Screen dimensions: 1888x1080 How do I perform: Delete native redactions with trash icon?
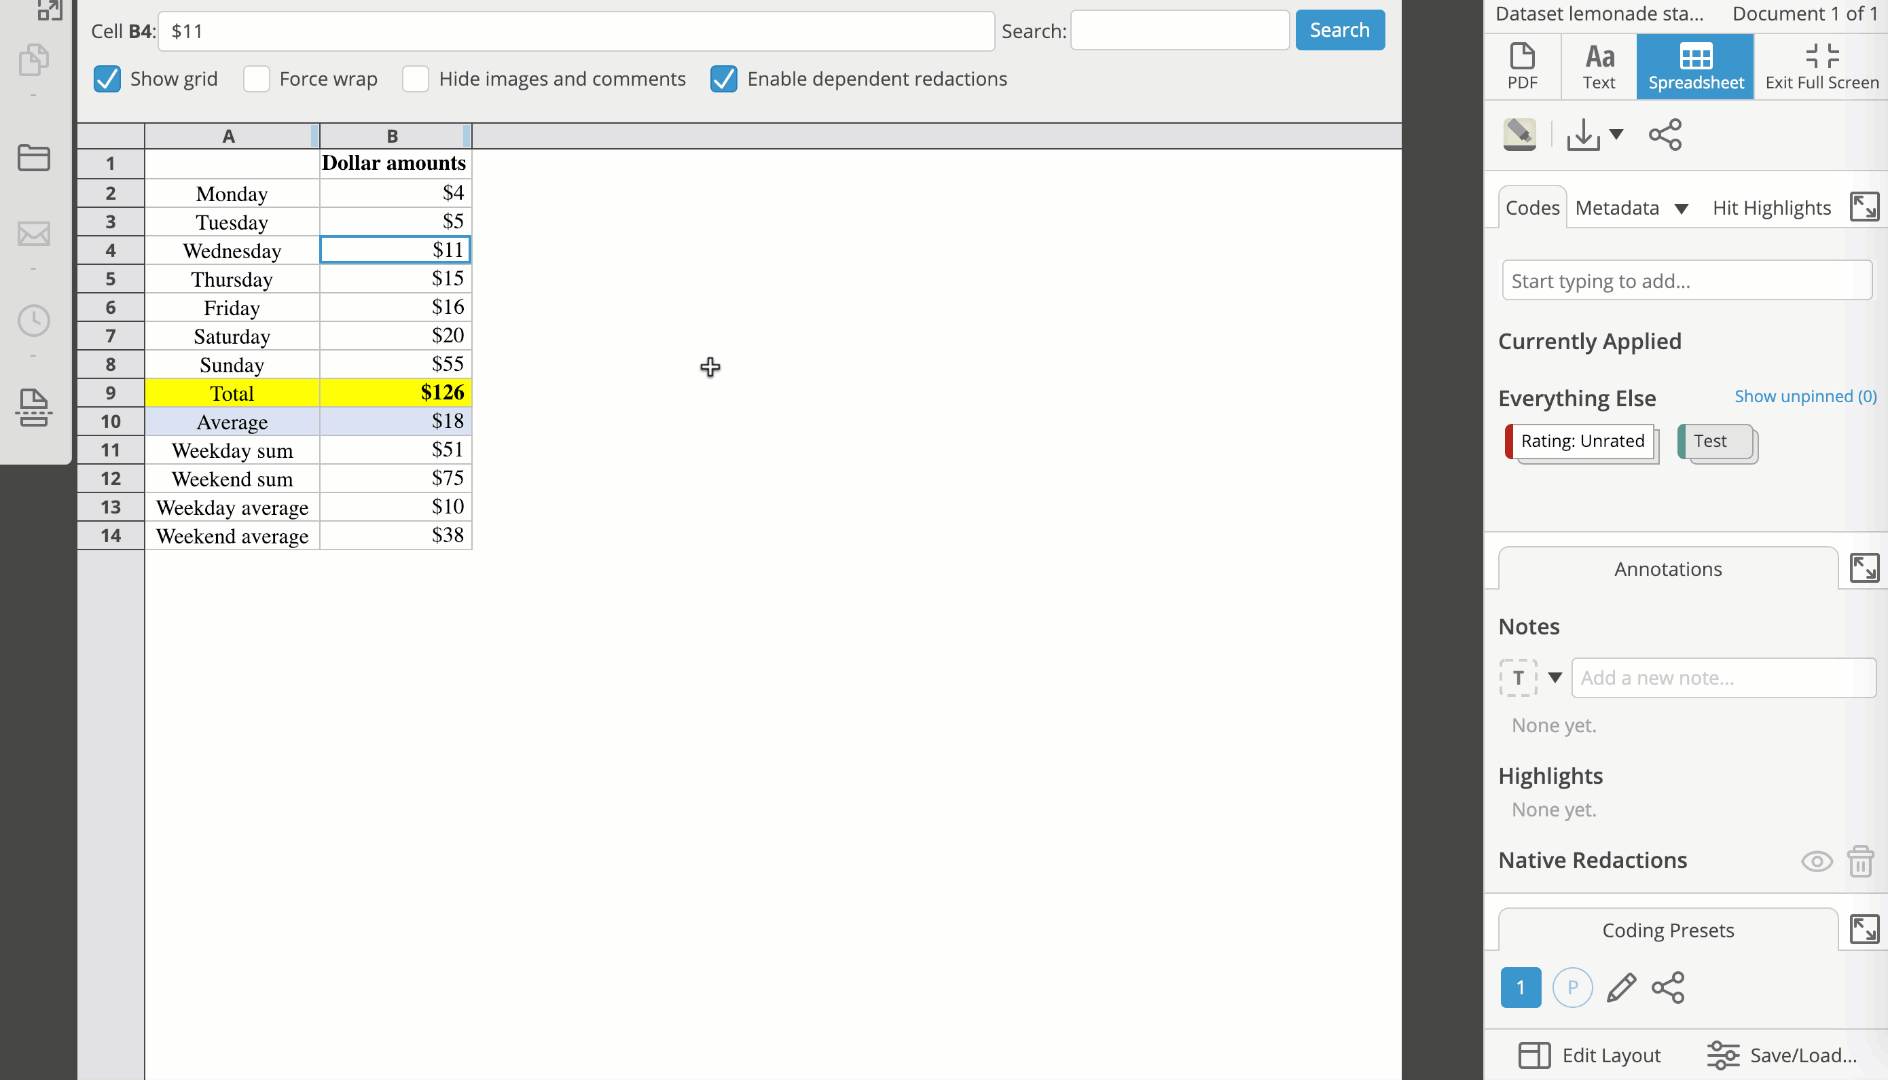point(1860,861)
